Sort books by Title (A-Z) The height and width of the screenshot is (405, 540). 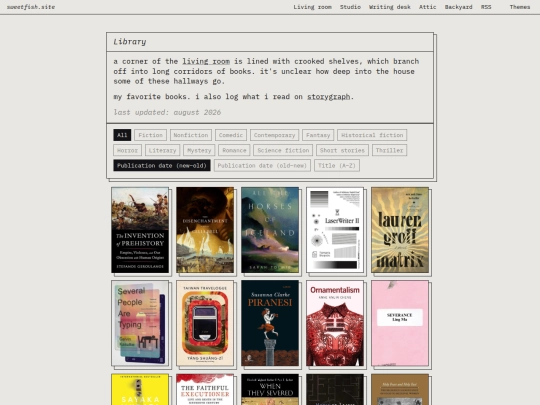(337, 165)
